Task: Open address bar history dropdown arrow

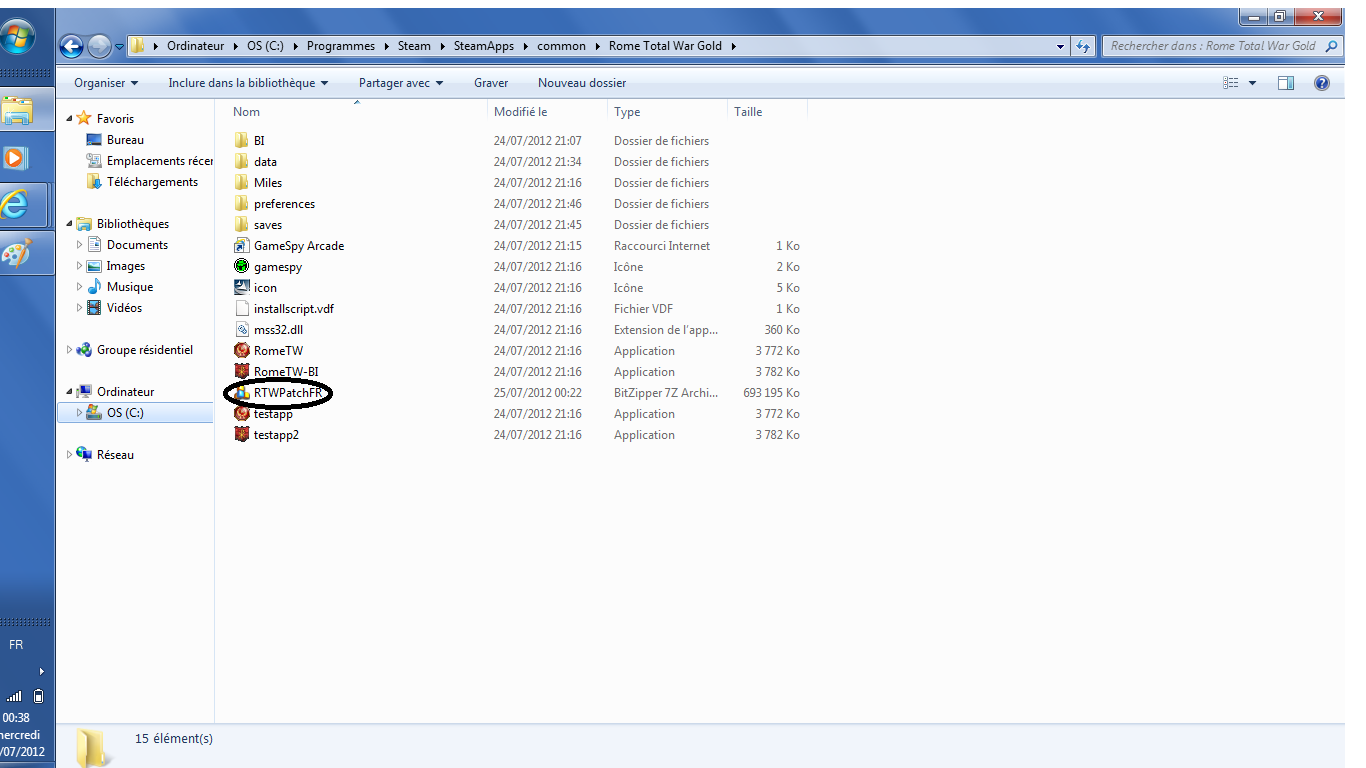Action: click(1061, 46)
